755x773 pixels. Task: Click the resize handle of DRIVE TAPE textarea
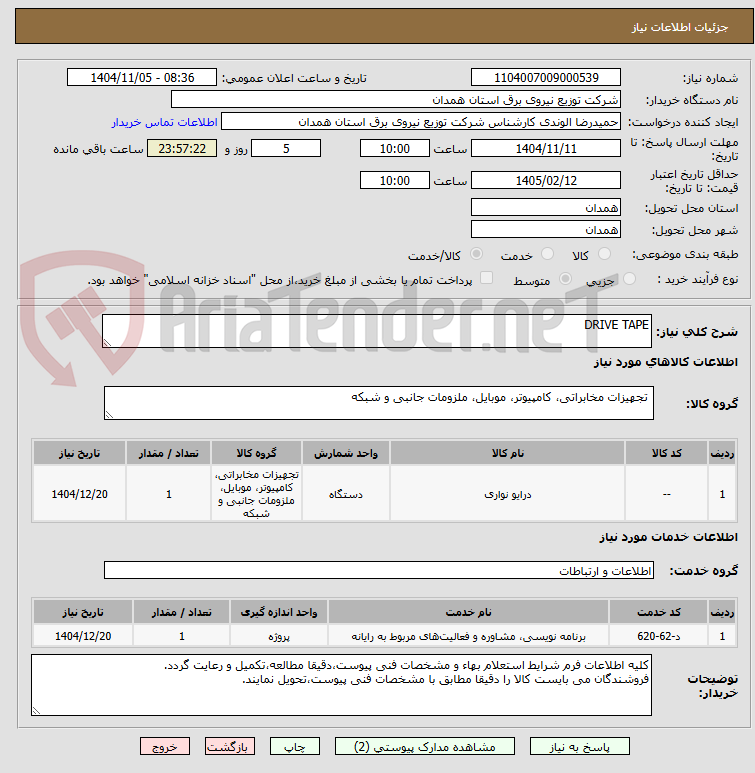point(108,343)
